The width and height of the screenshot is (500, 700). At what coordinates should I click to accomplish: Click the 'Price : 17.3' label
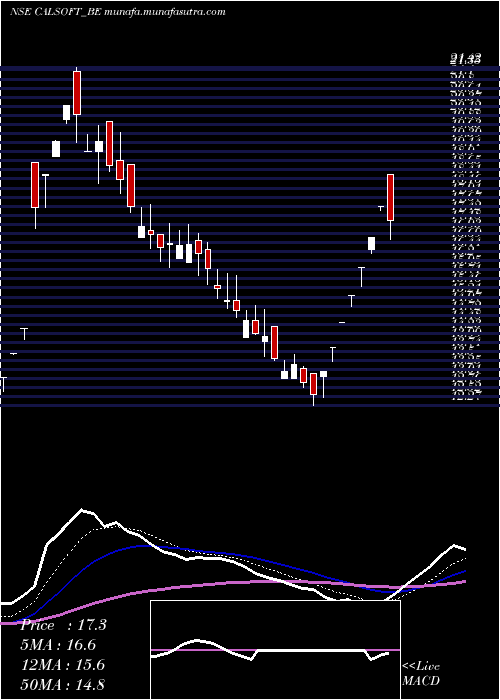(x=63, y=625)
